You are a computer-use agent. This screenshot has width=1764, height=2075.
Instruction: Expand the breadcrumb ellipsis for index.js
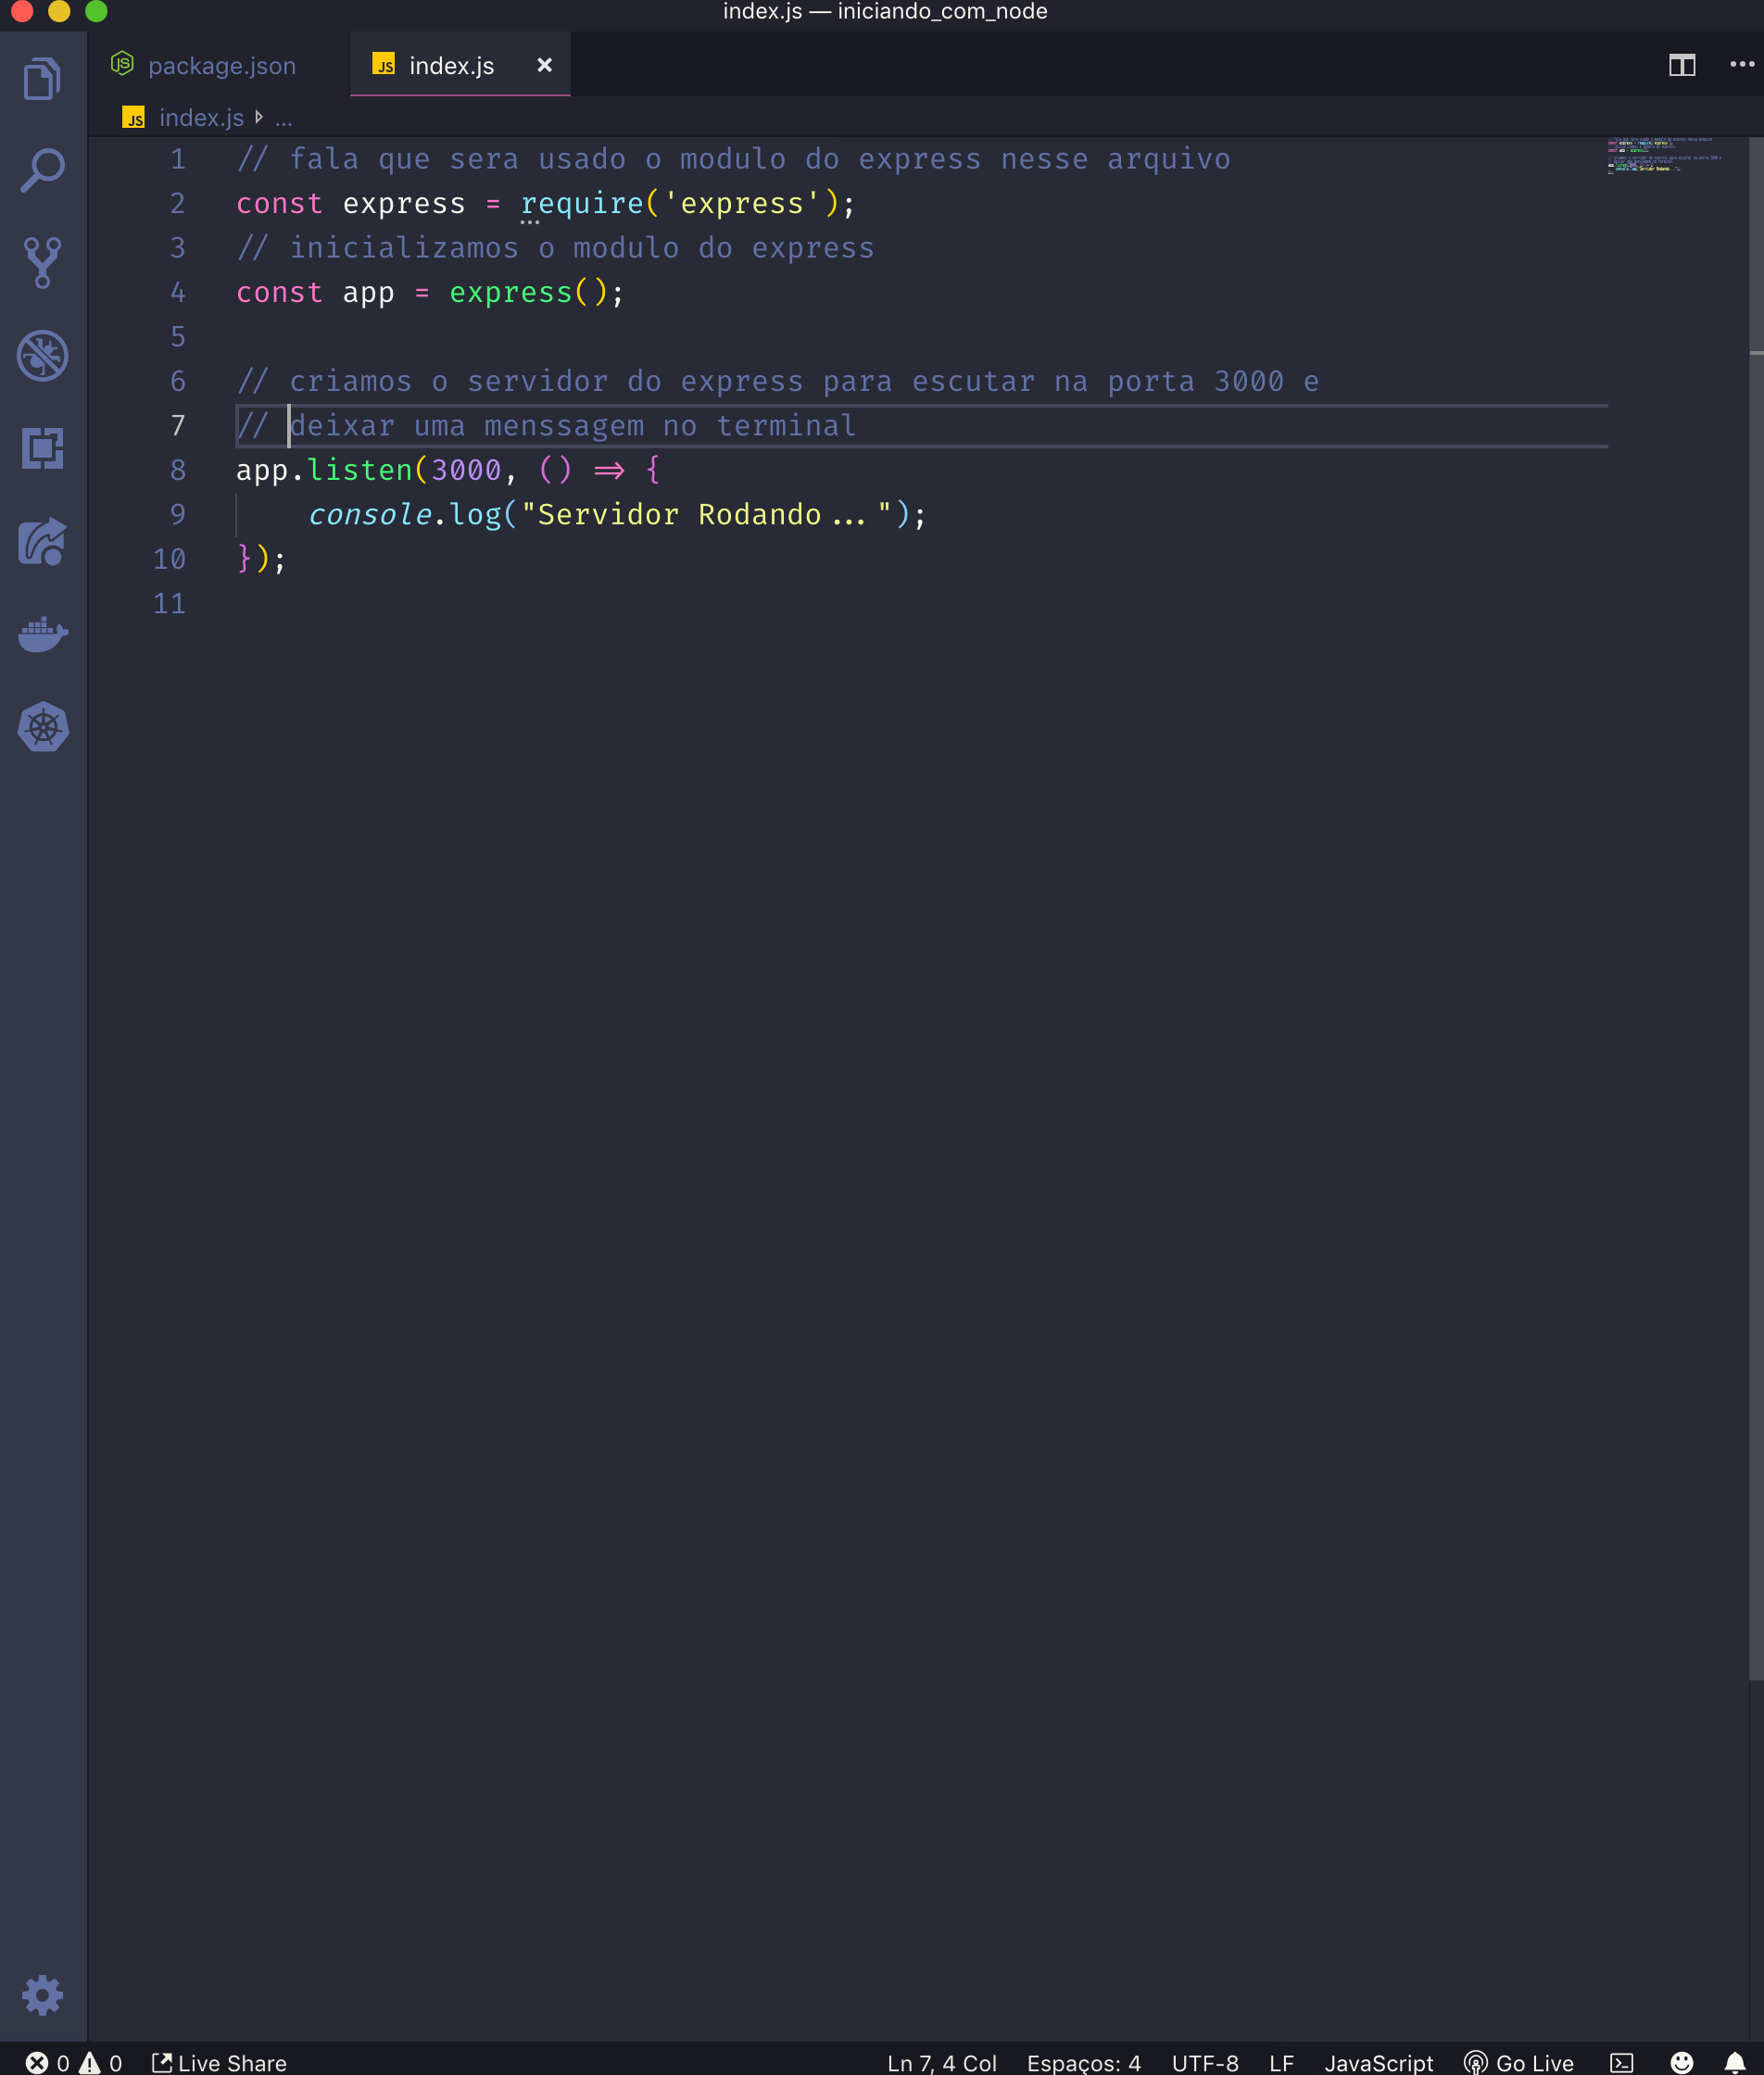tap(284, 117)
